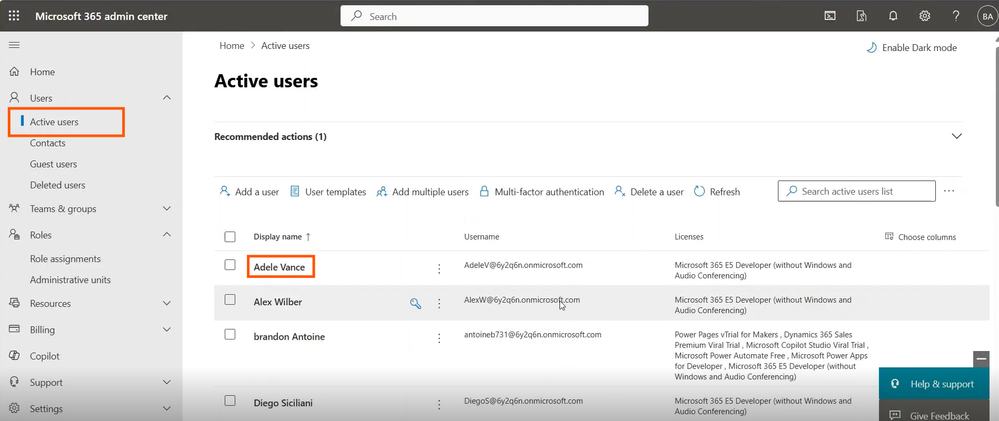This screenshot has height=421, width=999.
Task: Open Contacts in sidebar
Action: [48, 143]
